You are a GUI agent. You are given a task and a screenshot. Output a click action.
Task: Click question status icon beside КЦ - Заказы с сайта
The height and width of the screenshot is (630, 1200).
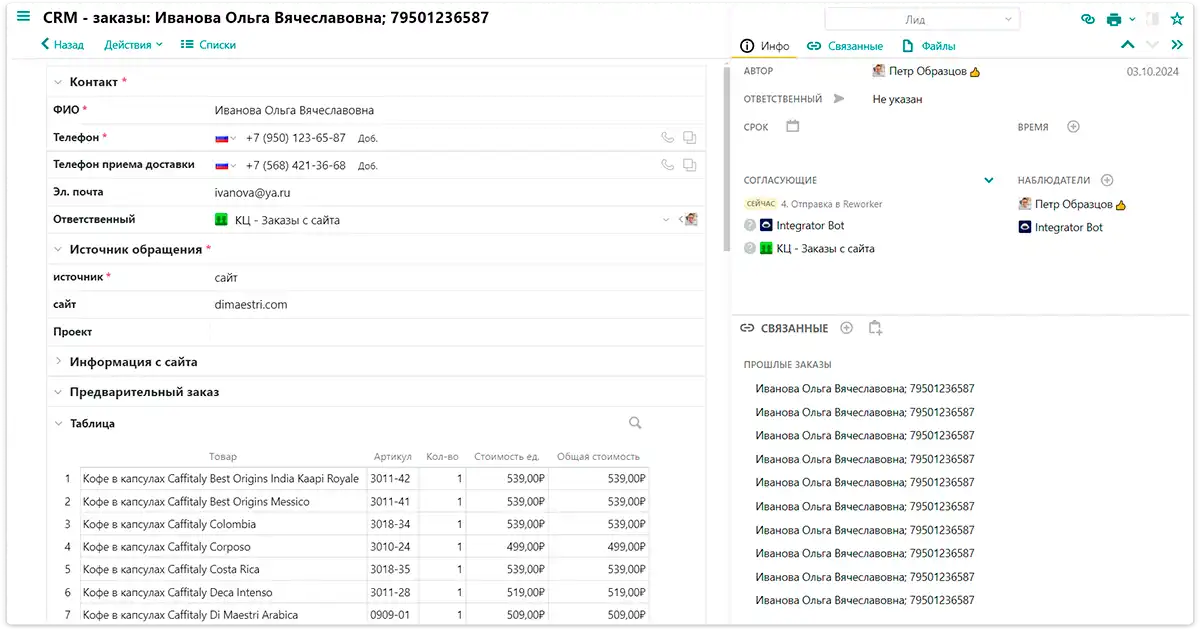click(x=750, y=249)
